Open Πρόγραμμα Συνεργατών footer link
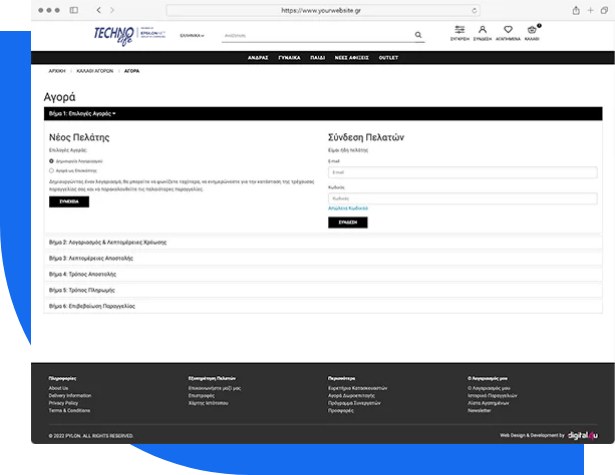This screenshot has width=615, height=475. tap(354, 403)
